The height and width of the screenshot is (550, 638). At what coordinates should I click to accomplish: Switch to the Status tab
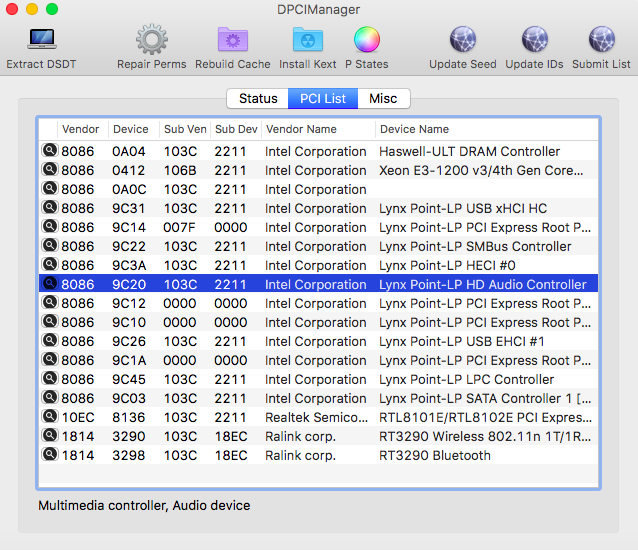click(257, 99)
